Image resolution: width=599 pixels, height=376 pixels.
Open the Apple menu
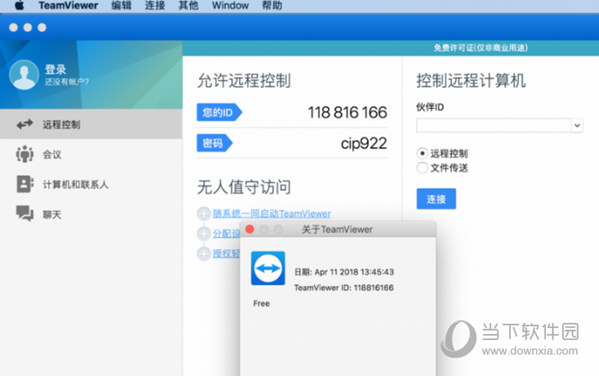pyautogui.click(x=19, y=5)
